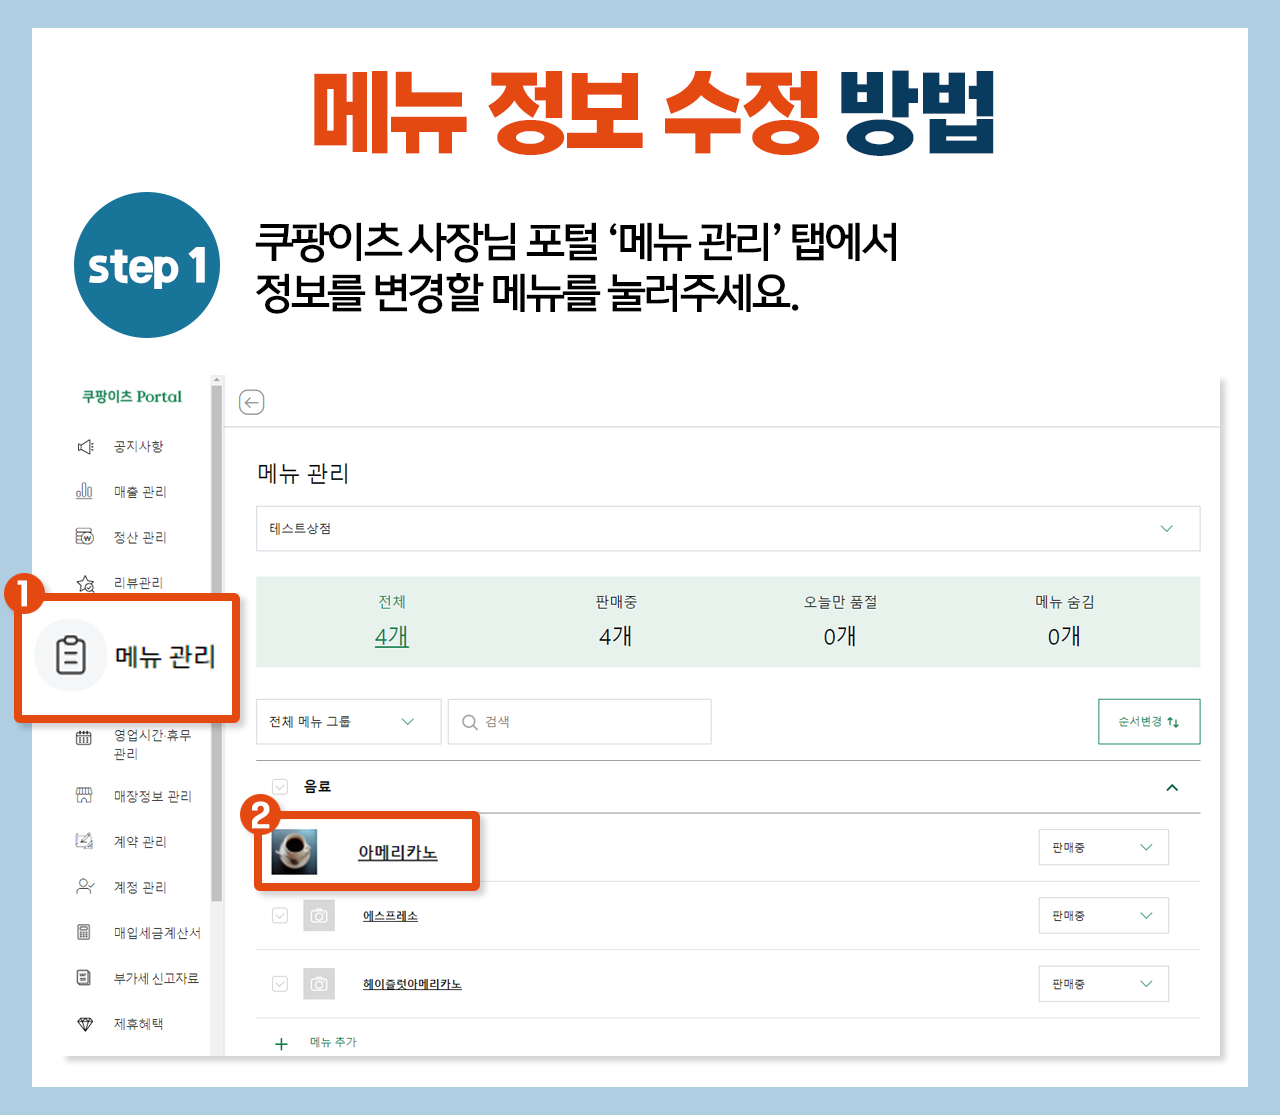
Task: Select the 오늘만 품절 0개 filter
Action: pyautogui.click(x=840, y=621)
